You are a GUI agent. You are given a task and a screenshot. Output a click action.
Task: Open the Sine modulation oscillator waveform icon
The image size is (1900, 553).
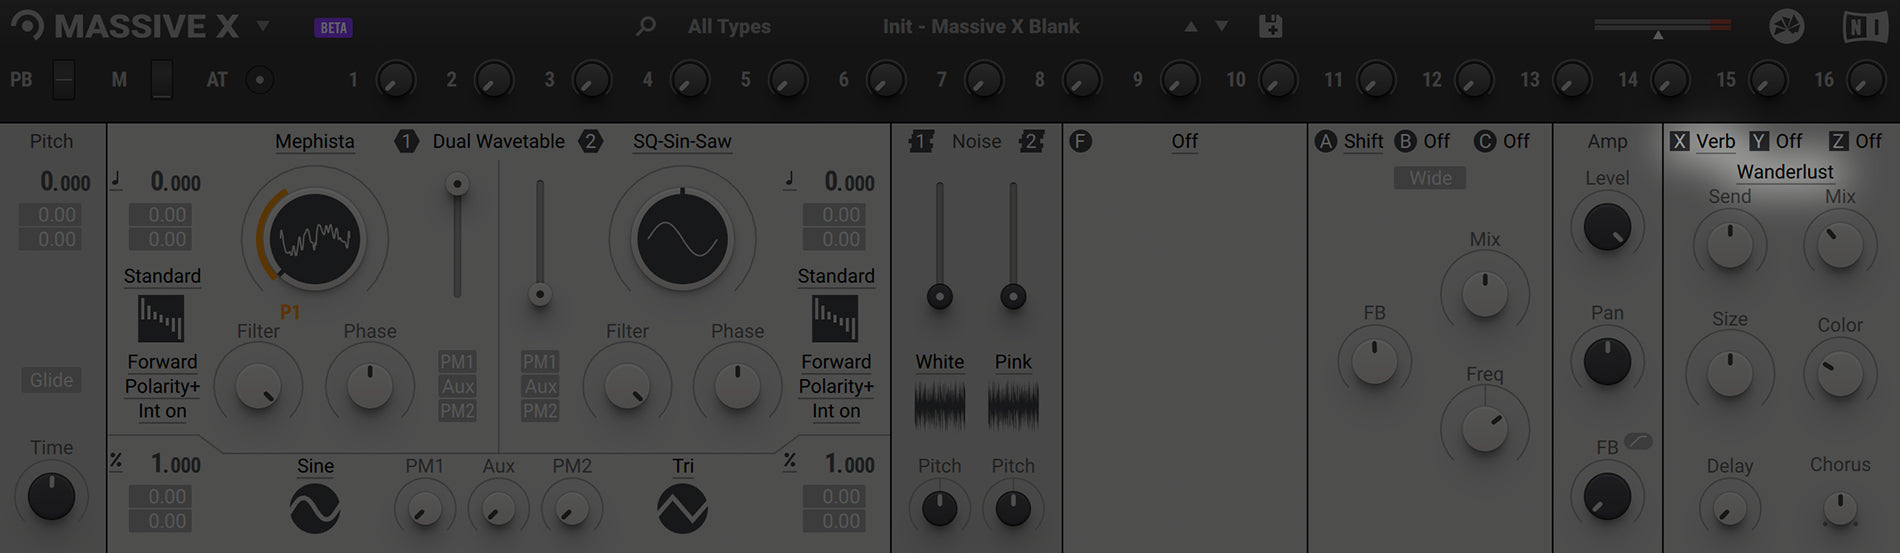click(315, 509)
